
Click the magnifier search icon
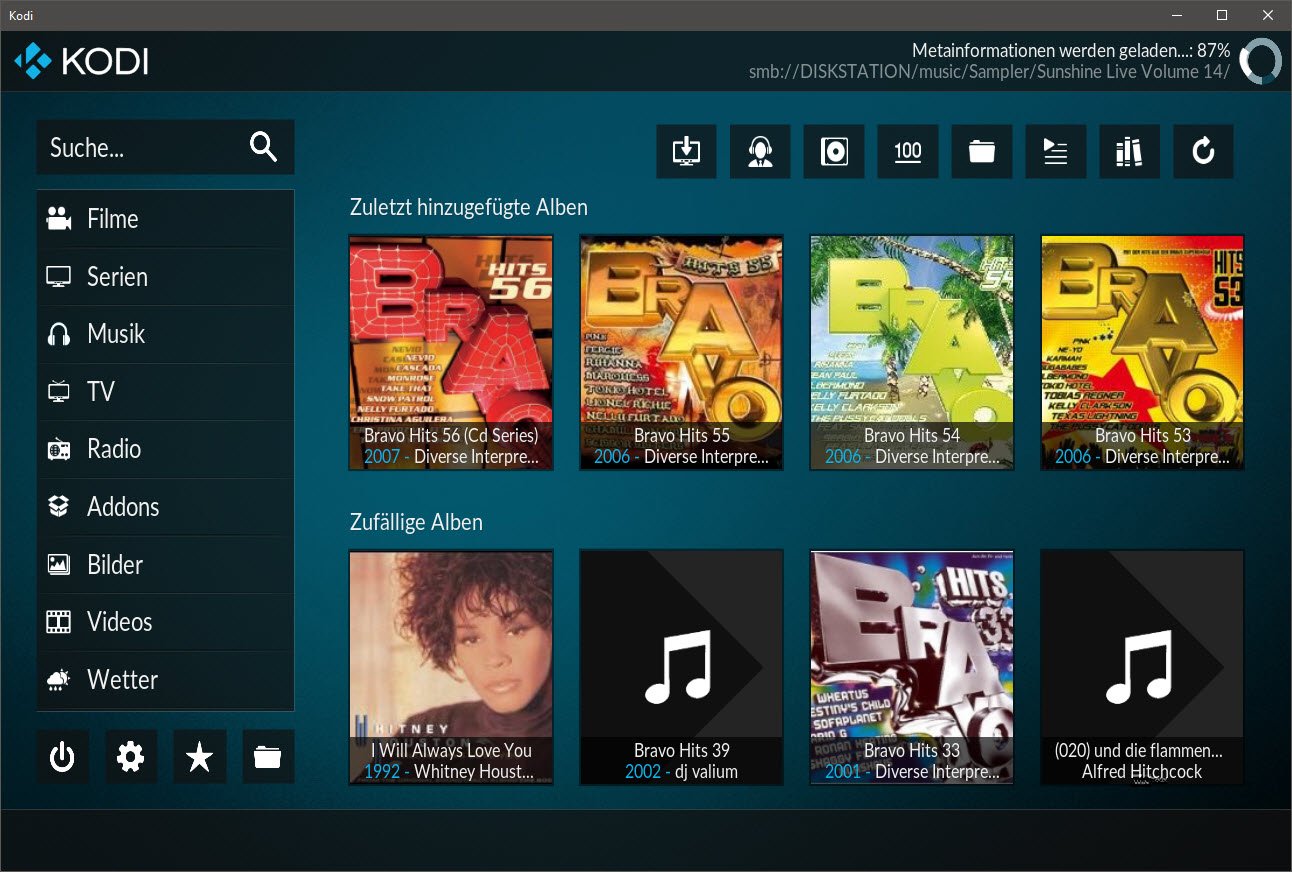[x=263, y=147]
